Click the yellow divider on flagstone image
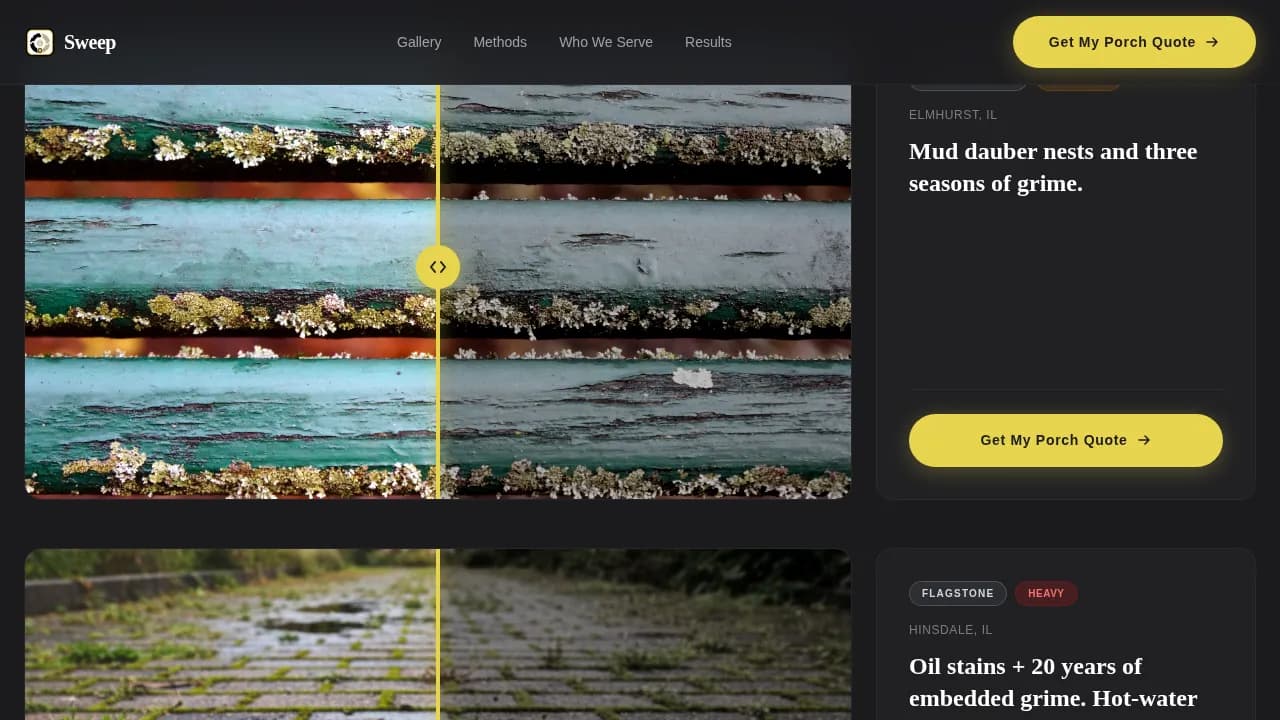Image resolution: width=1280 pixels, height=720 pixels. click(438, 634)
